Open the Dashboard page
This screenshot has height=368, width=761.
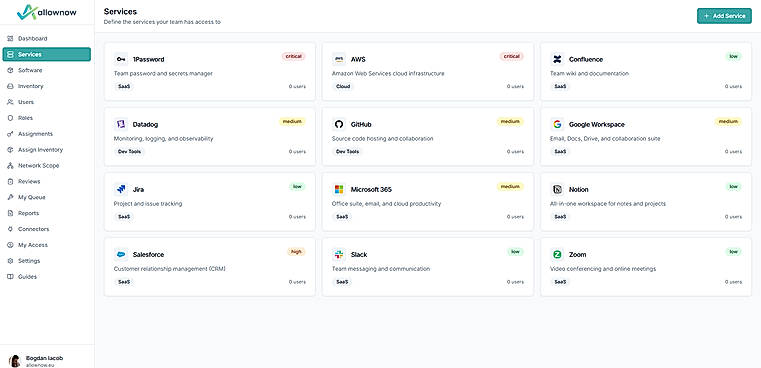47,38
